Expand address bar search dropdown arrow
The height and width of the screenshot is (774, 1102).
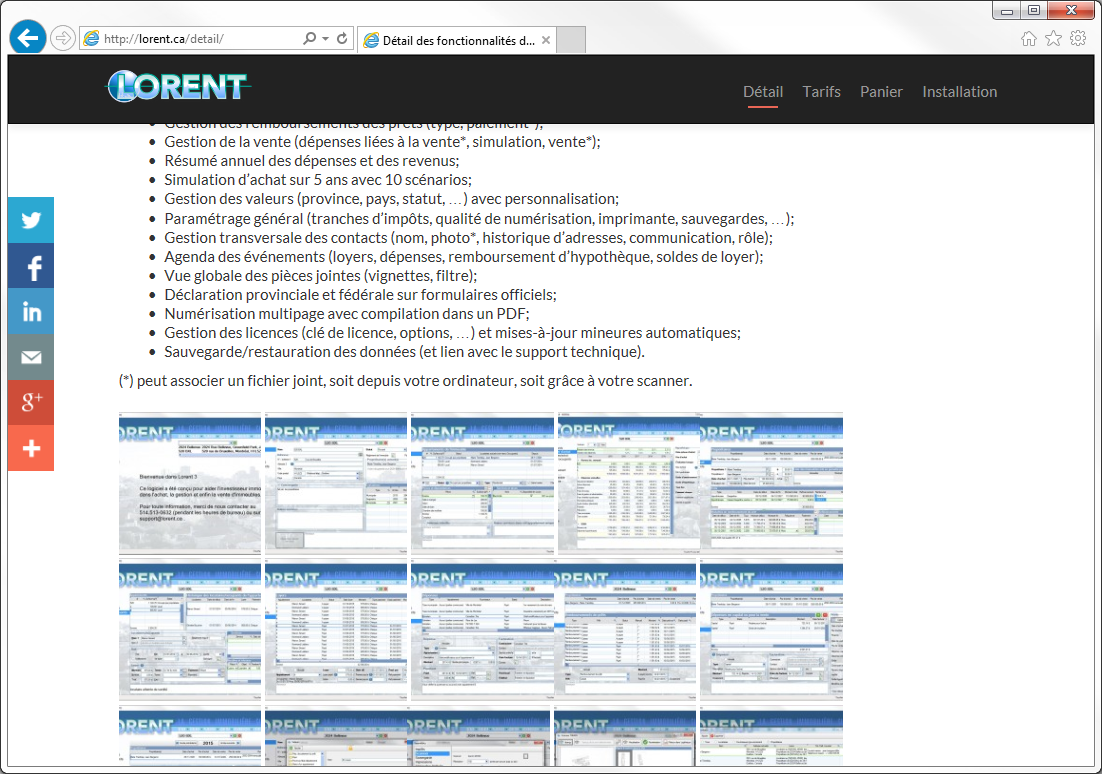[x=326, y=39]
